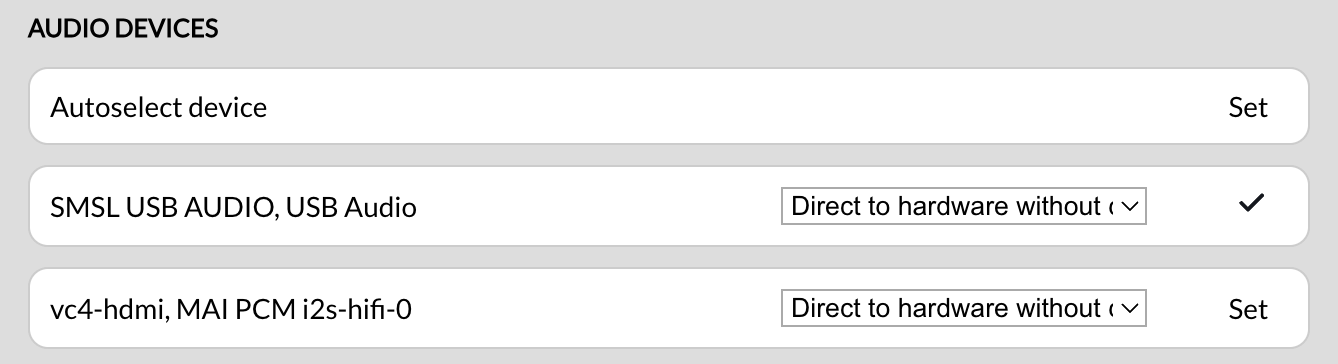Set vc4-hdmi MAI PCM as audio device
The width and height of the screenshot is (1338, 364).
1248,309
